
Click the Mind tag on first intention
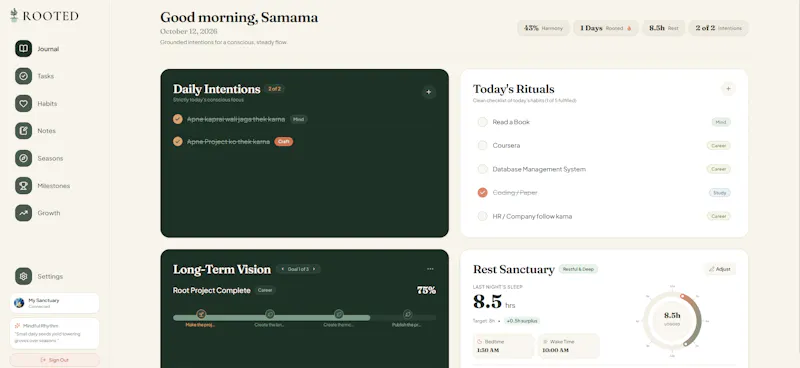pos(298,119)
